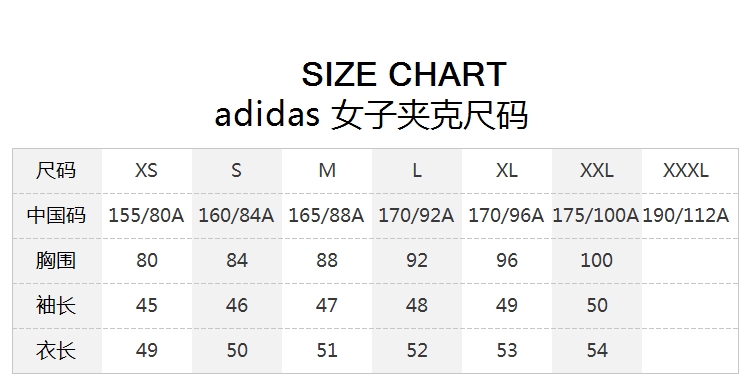The height and width of the screenshot is (385, 750).
Task: Select the 155/80A cell
Action: [146, 215]
